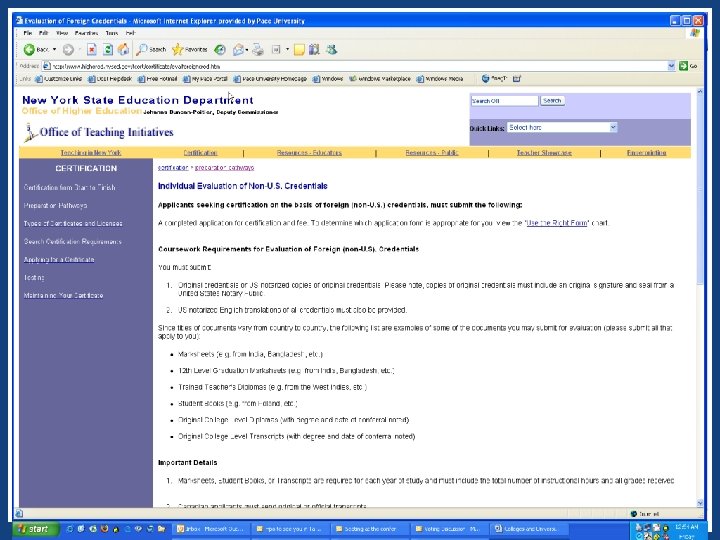Image resolution: width=720 pixels, height=540 pixels.
Task: Select the Resources - Educators nav link
Action: pos(309,152)
